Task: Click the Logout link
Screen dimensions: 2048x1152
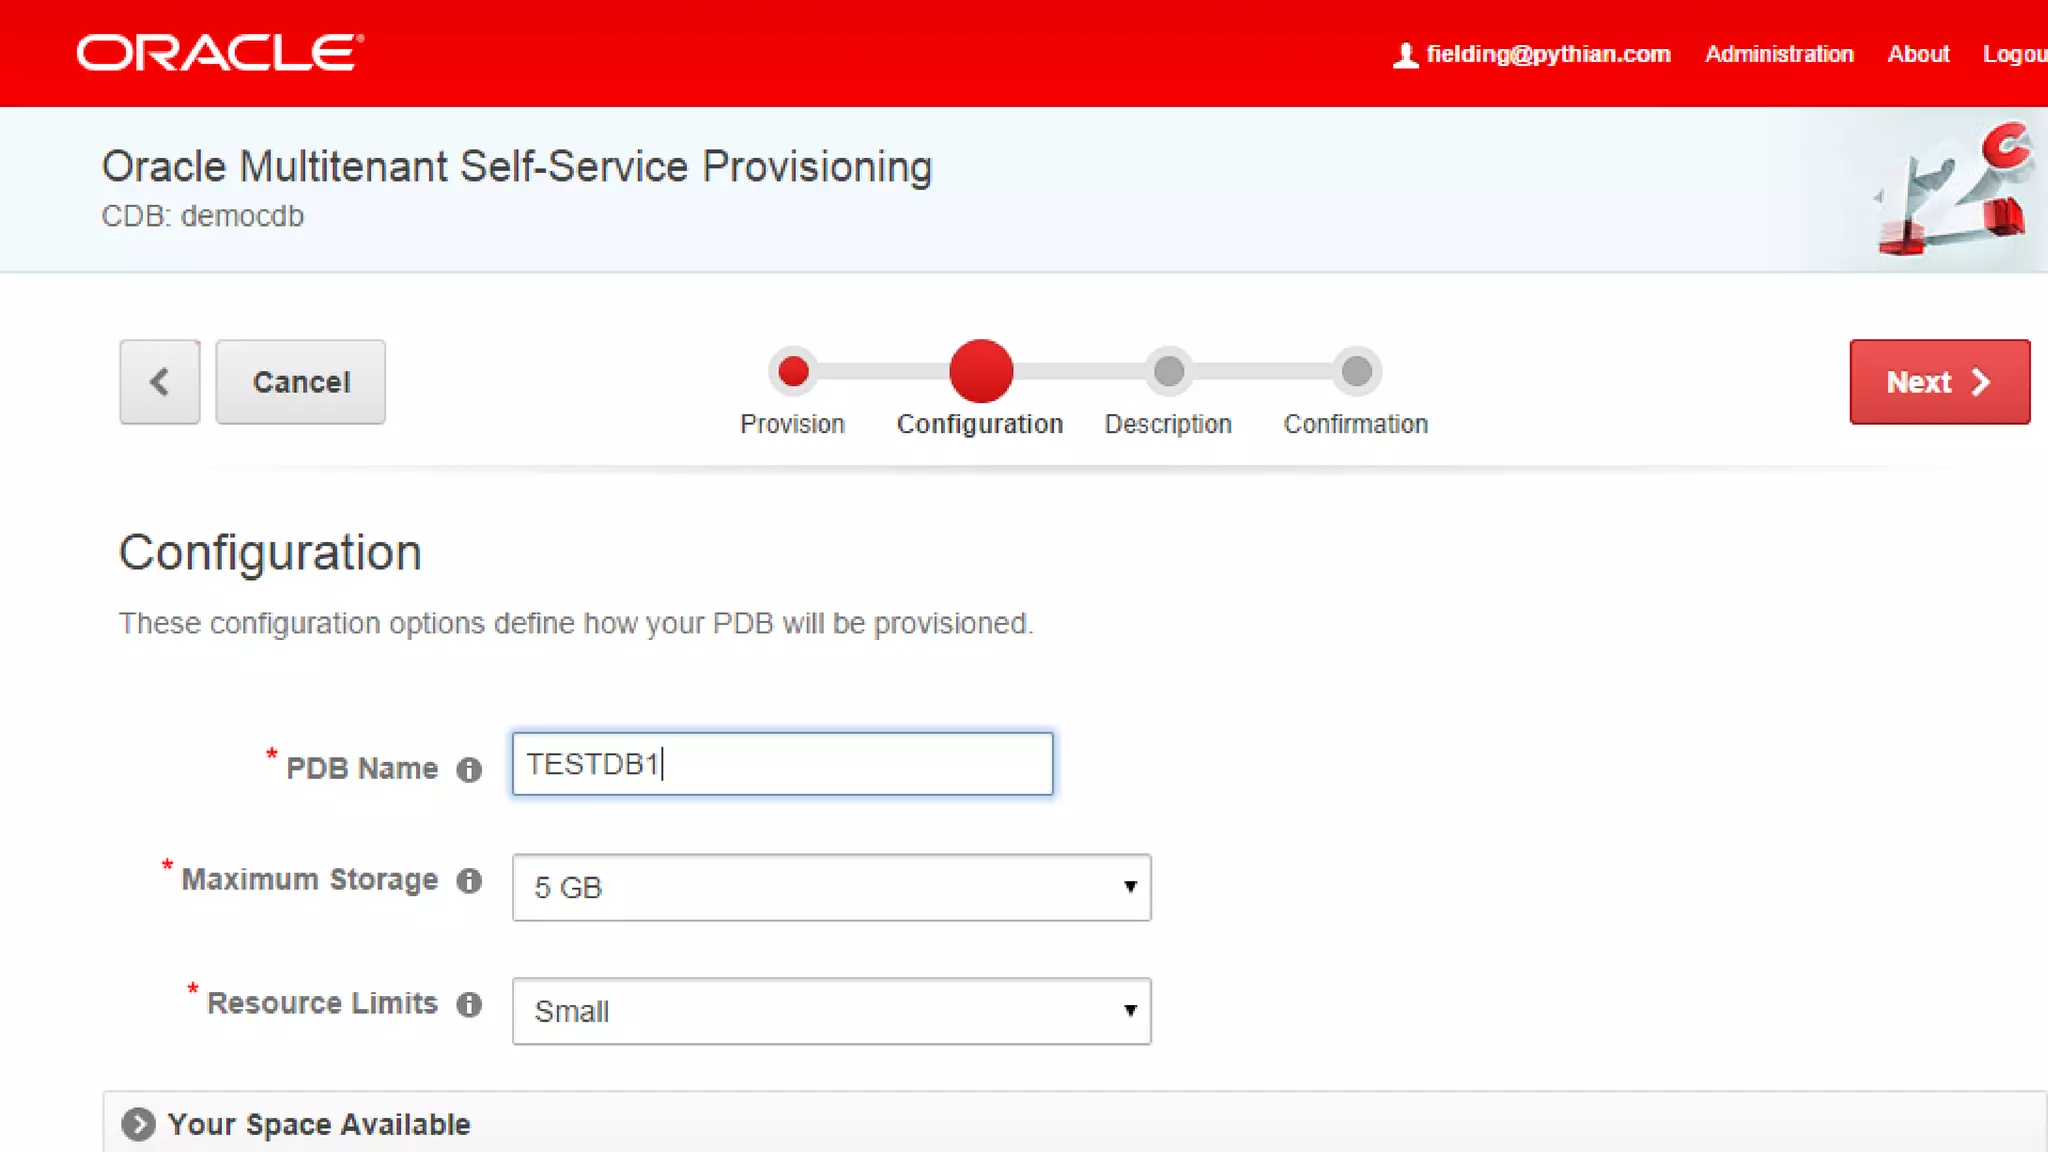Action: pos(2014,54)
